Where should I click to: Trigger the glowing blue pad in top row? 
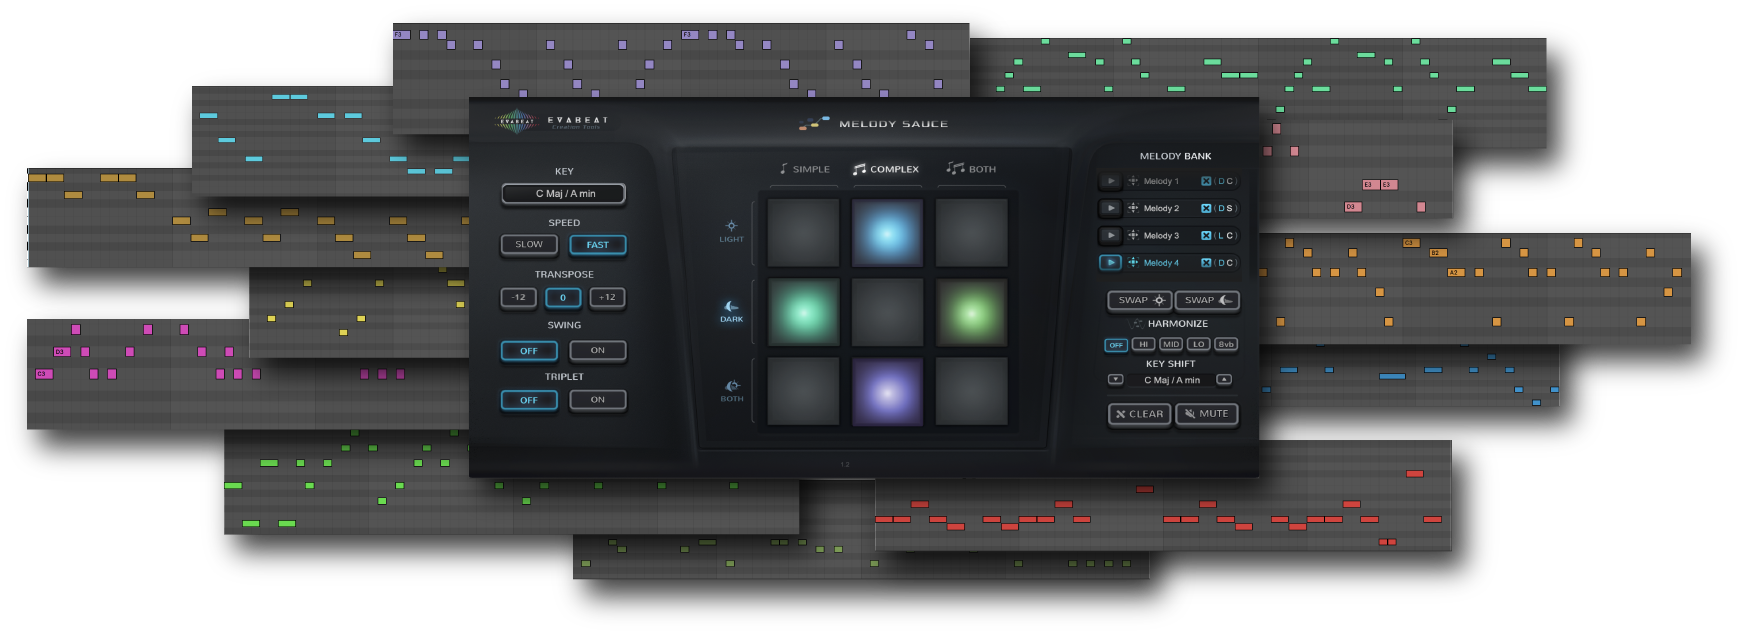(887, 233)
